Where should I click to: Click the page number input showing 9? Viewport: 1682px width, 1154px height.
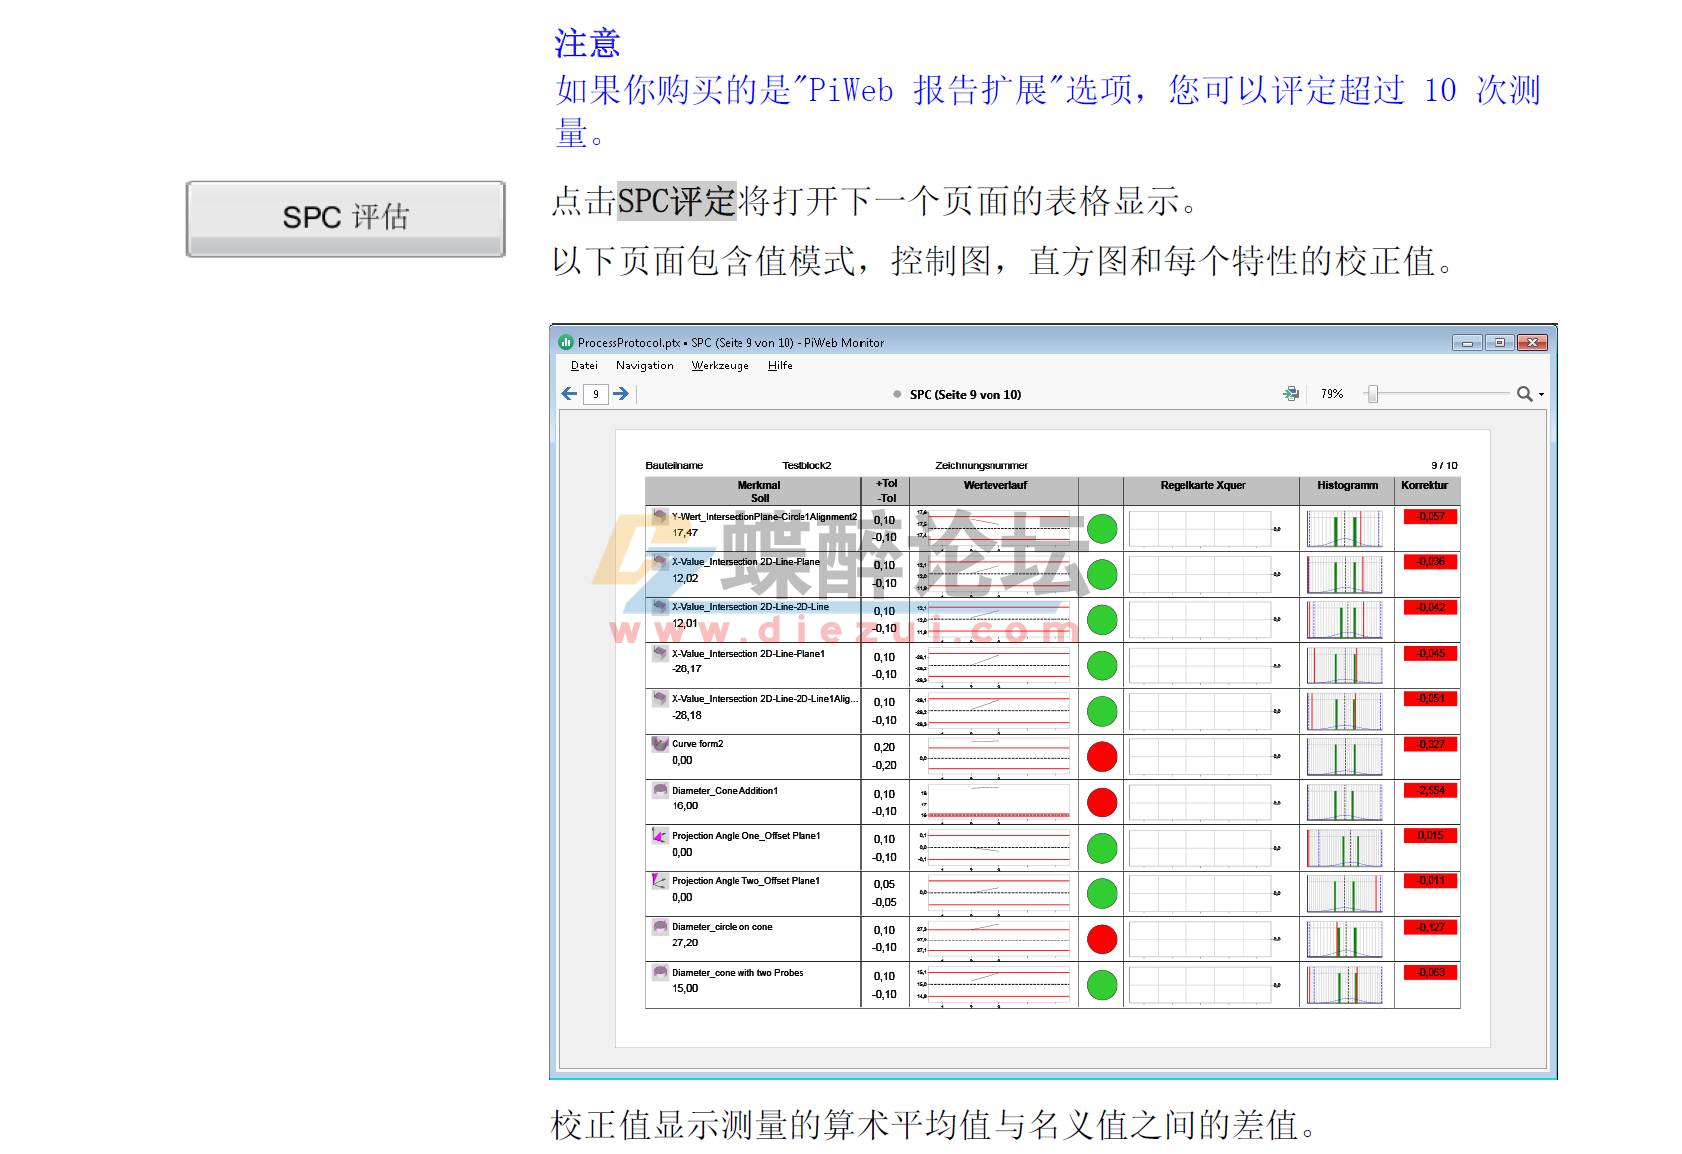(x=595, y=393)
